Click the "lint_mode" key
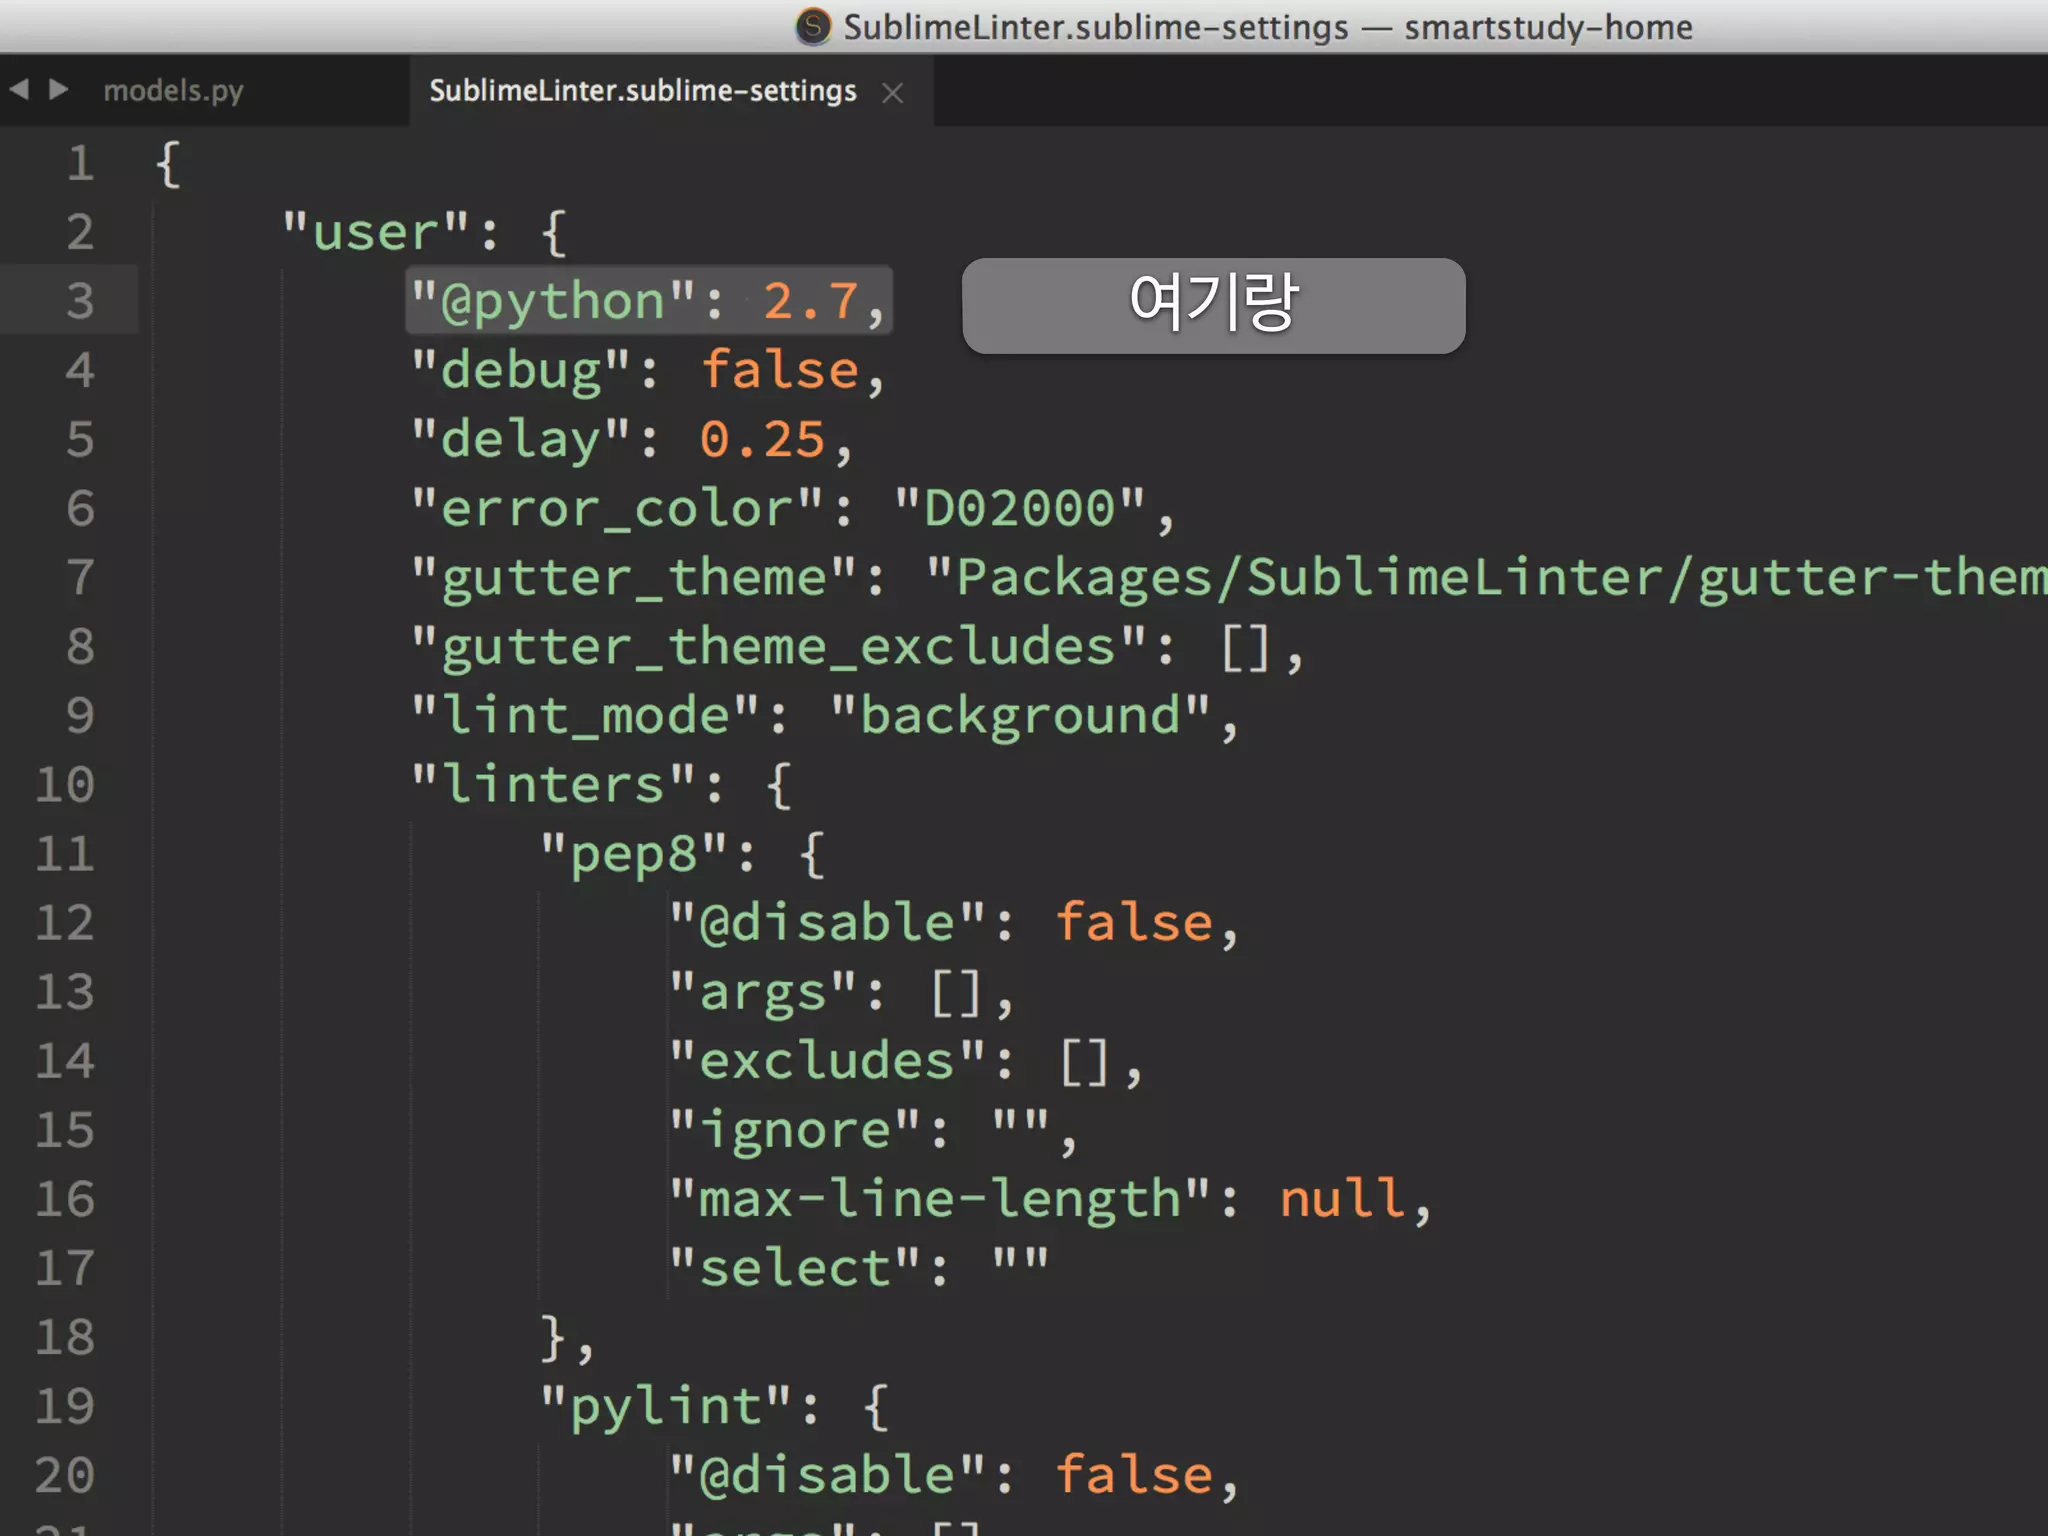The image size is (2048, 1536). click(x=586, y=715)
